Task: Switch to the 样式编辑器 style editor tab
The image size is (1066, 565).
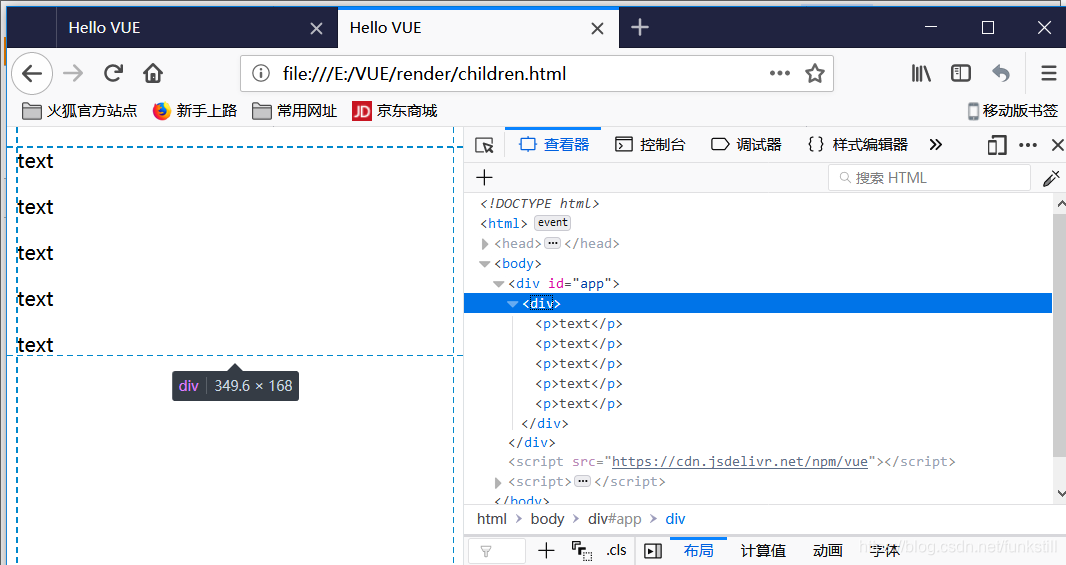Action: (857, 145)
